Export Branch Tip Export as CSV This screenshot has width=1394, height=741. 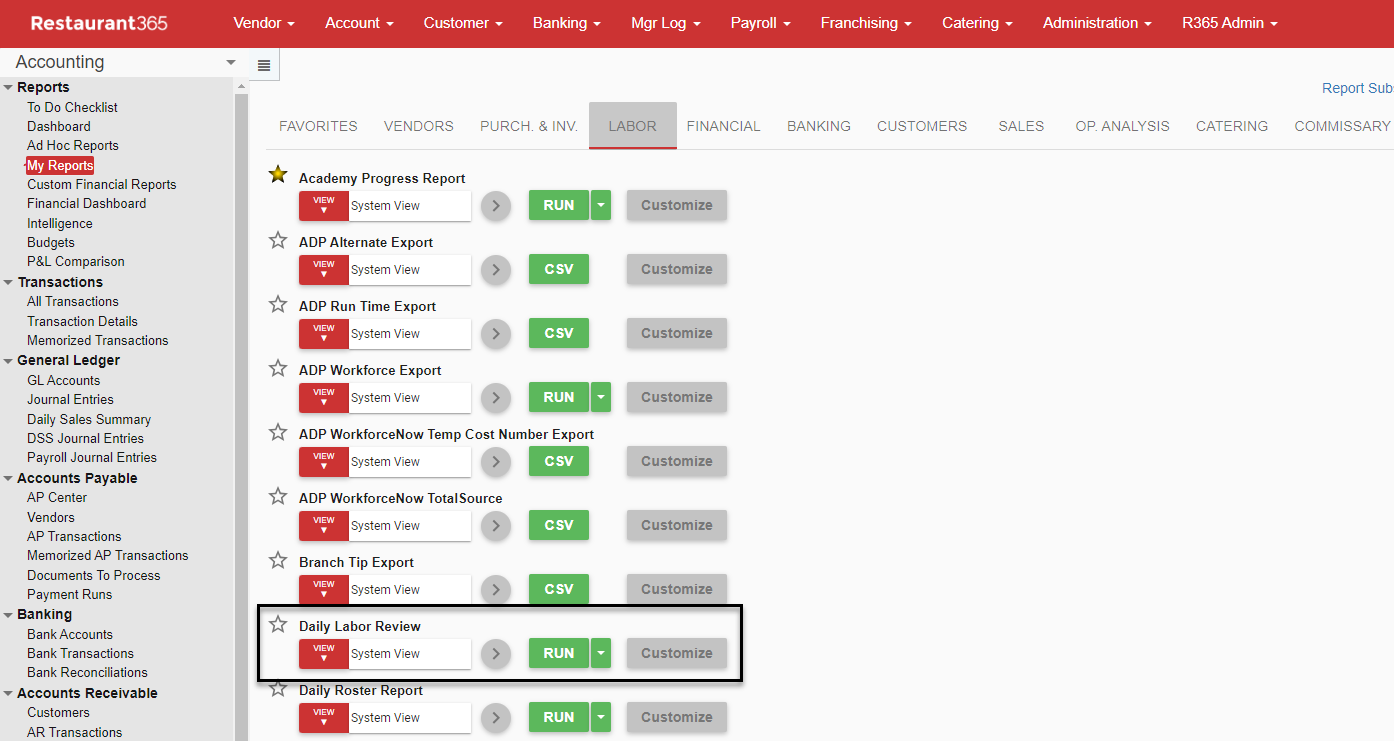(559, 589)
